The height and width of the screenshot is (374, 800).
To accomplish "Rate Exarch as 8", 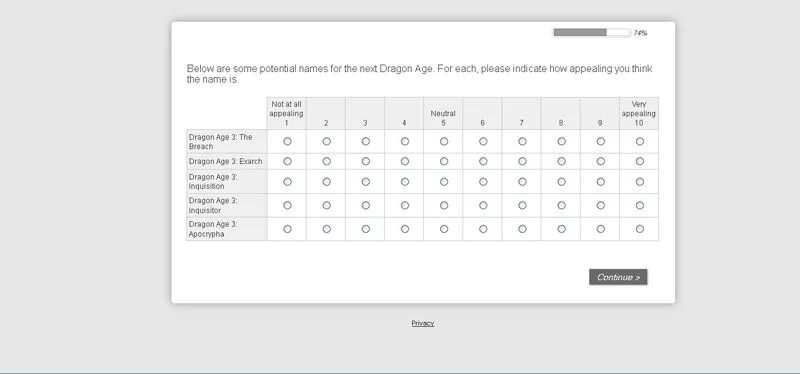I will click(x=561, y=161).
